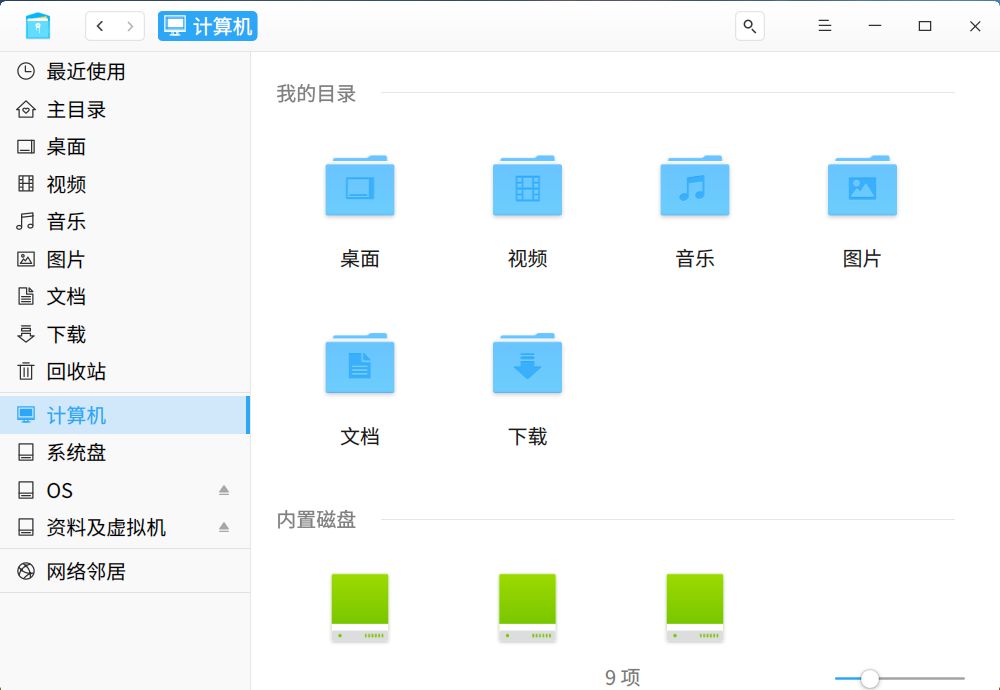Switch to the 计算机 tab
Viewport: 1000px width, 690px height.
click(207, 26)
